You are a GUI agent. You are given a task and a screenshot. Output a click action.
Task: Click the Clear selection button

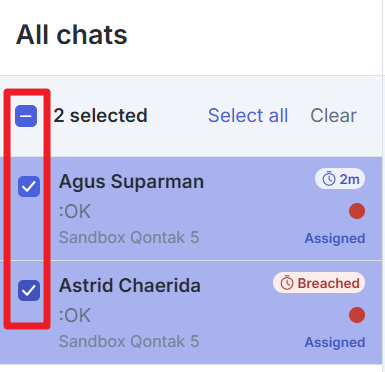[x=334, y=116]
